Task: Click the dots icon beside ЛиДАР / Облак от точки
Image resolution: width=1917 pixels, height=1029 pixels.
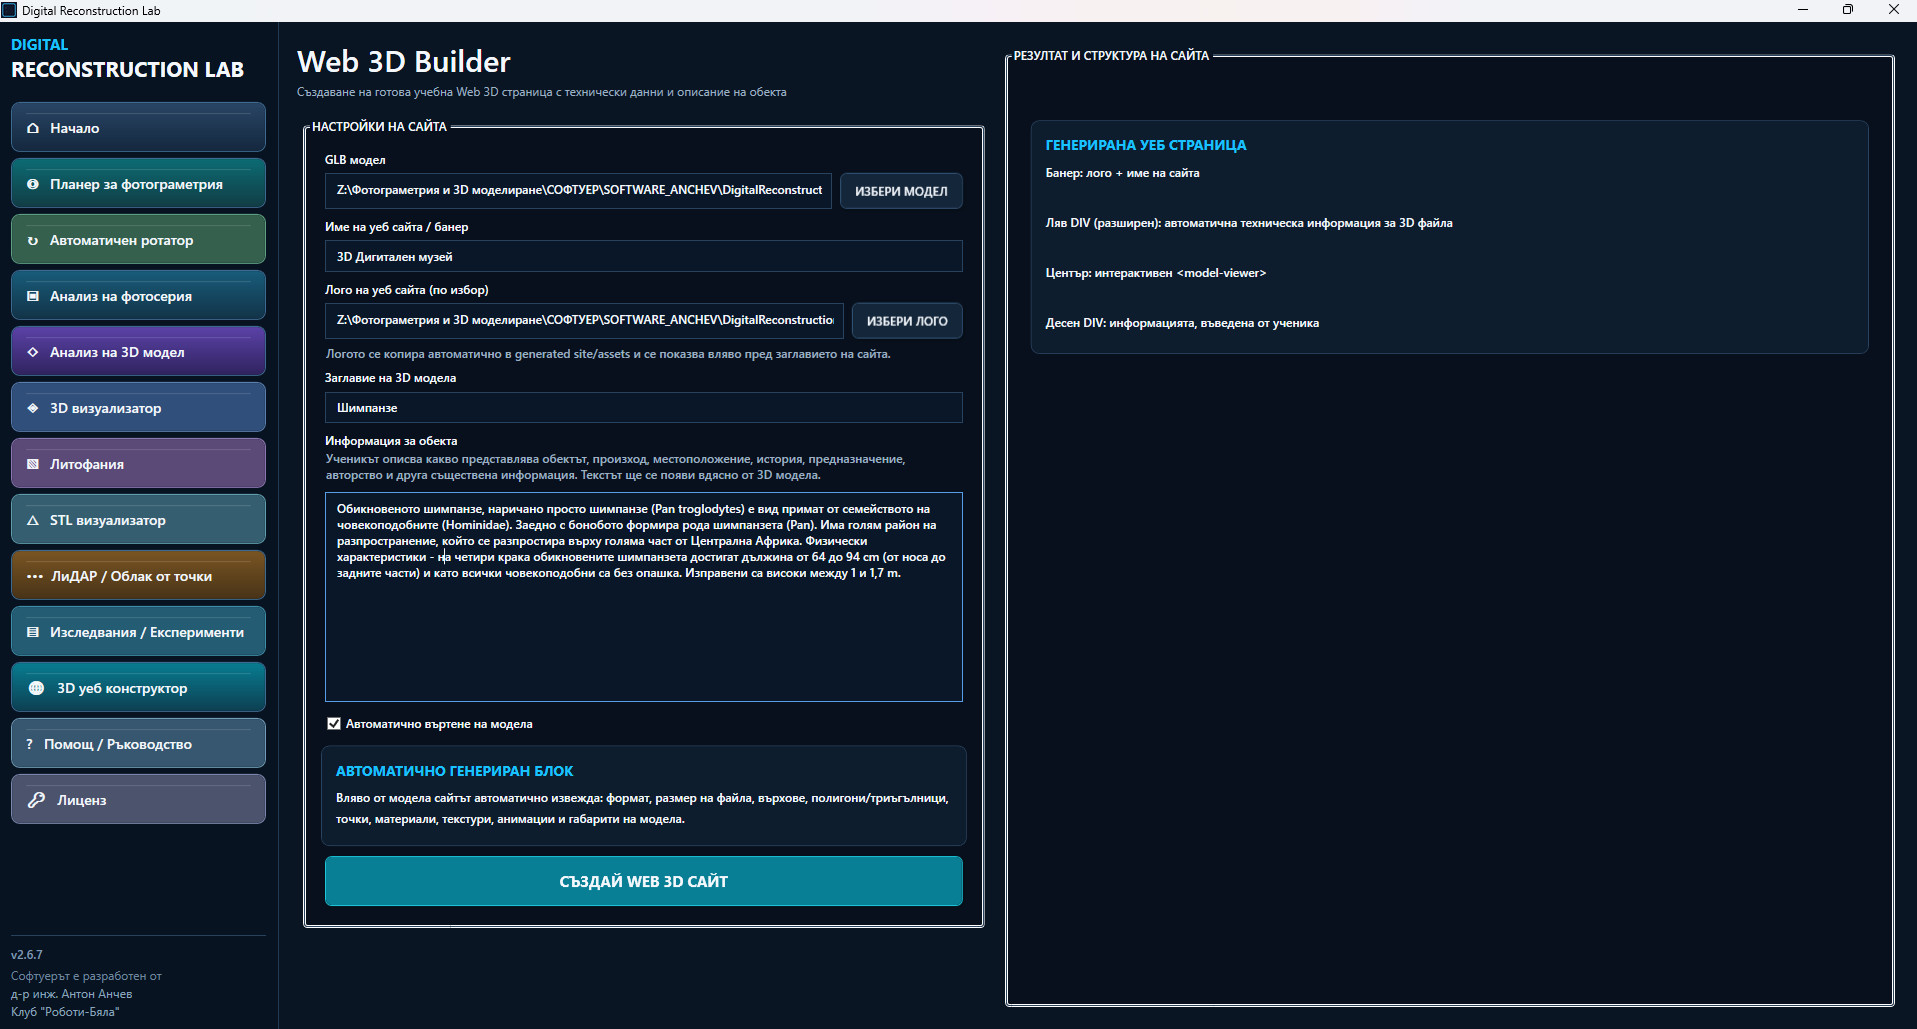Action: pyautogui.click(x=35, y=576)
